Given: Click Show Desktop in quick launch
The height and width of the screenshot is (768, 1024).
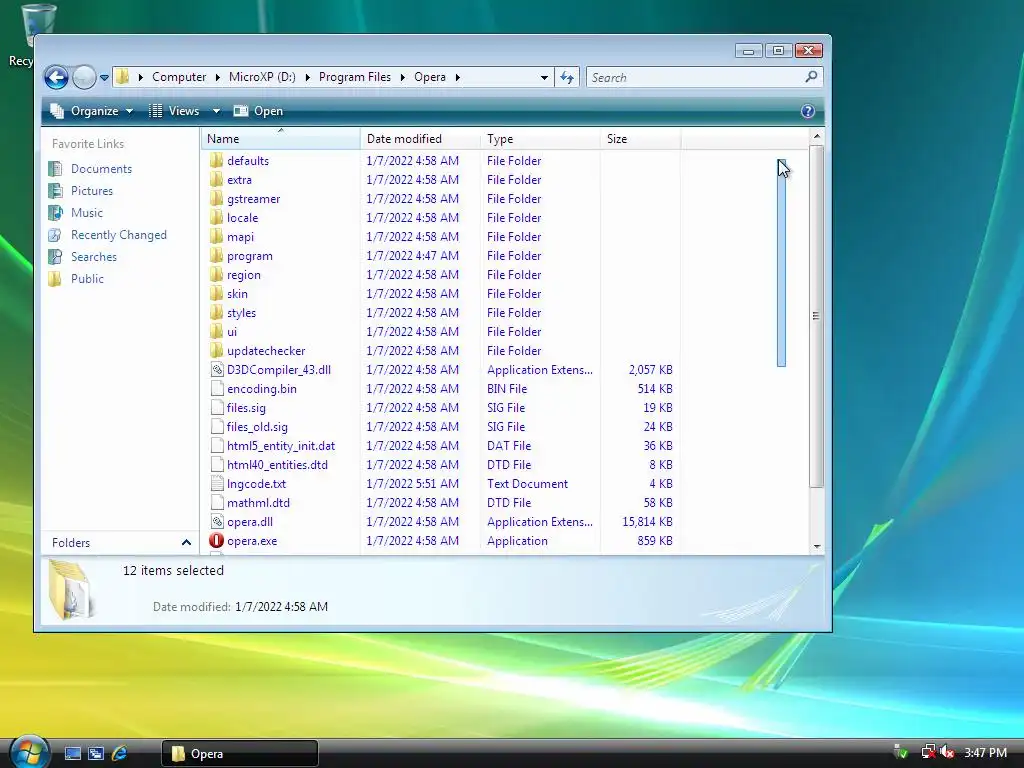Looking at the screenshot, I should click(72, 754).
